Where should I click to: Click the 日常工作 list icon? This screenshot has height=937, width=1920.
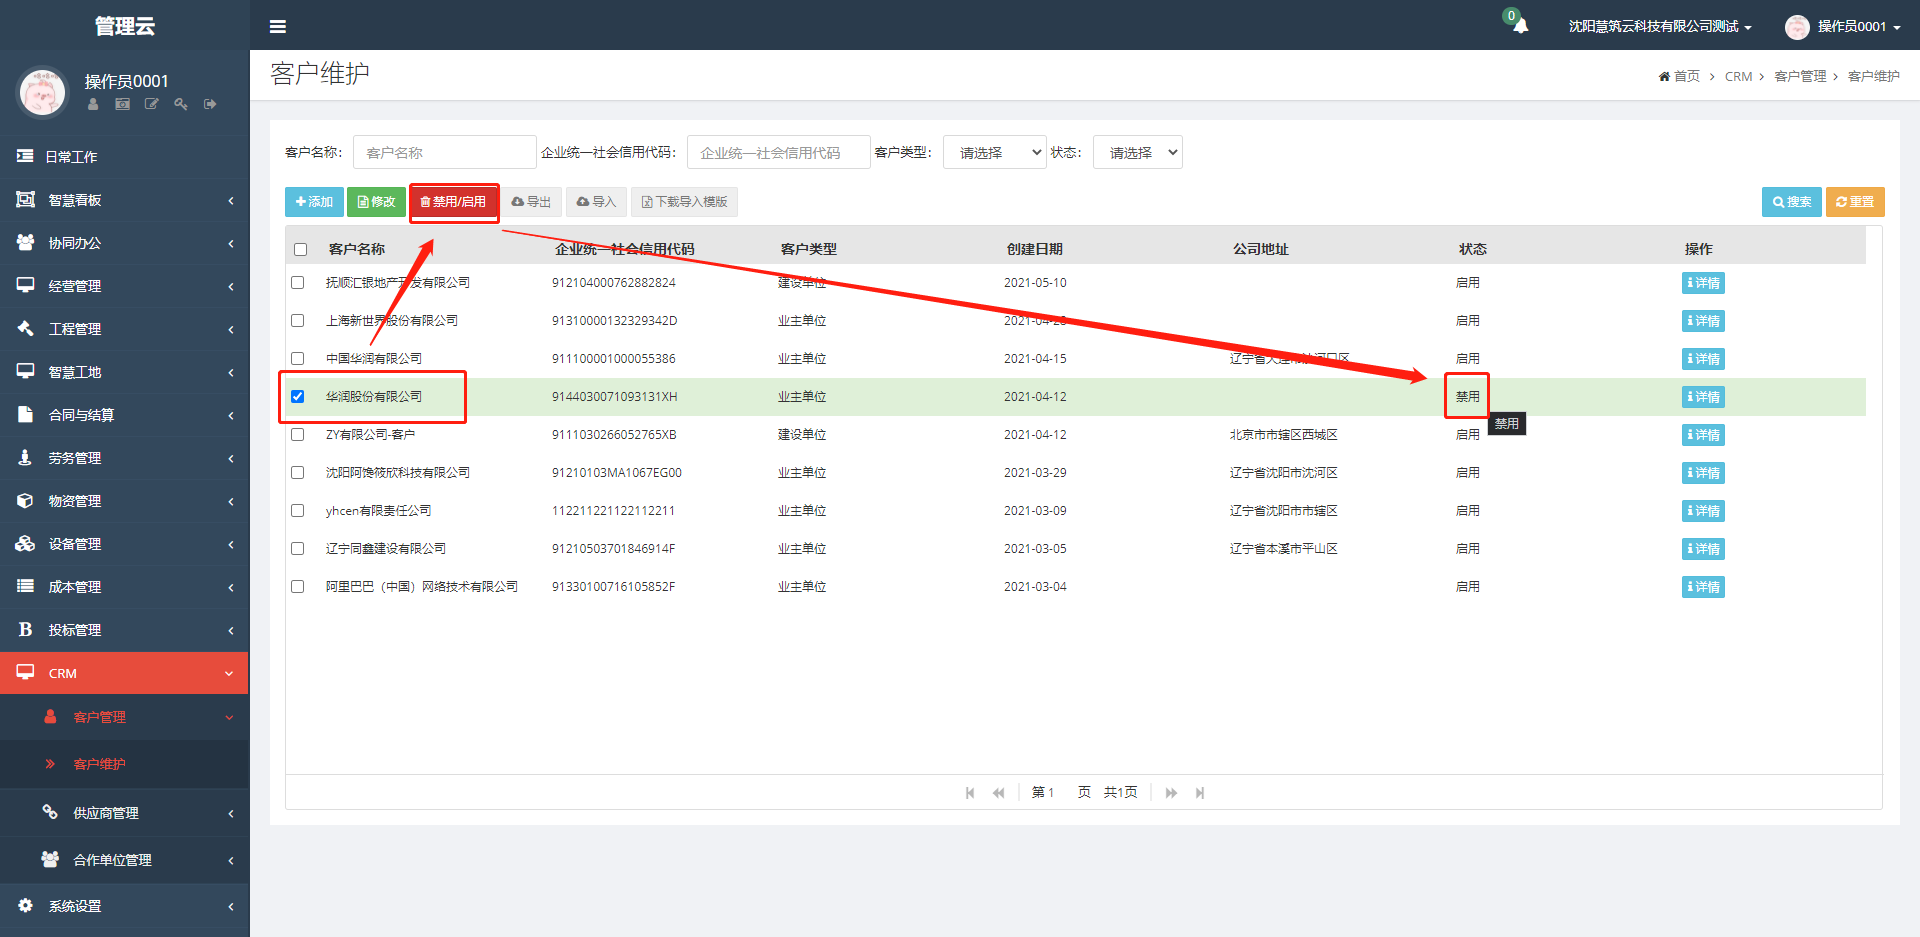[25, 156]
